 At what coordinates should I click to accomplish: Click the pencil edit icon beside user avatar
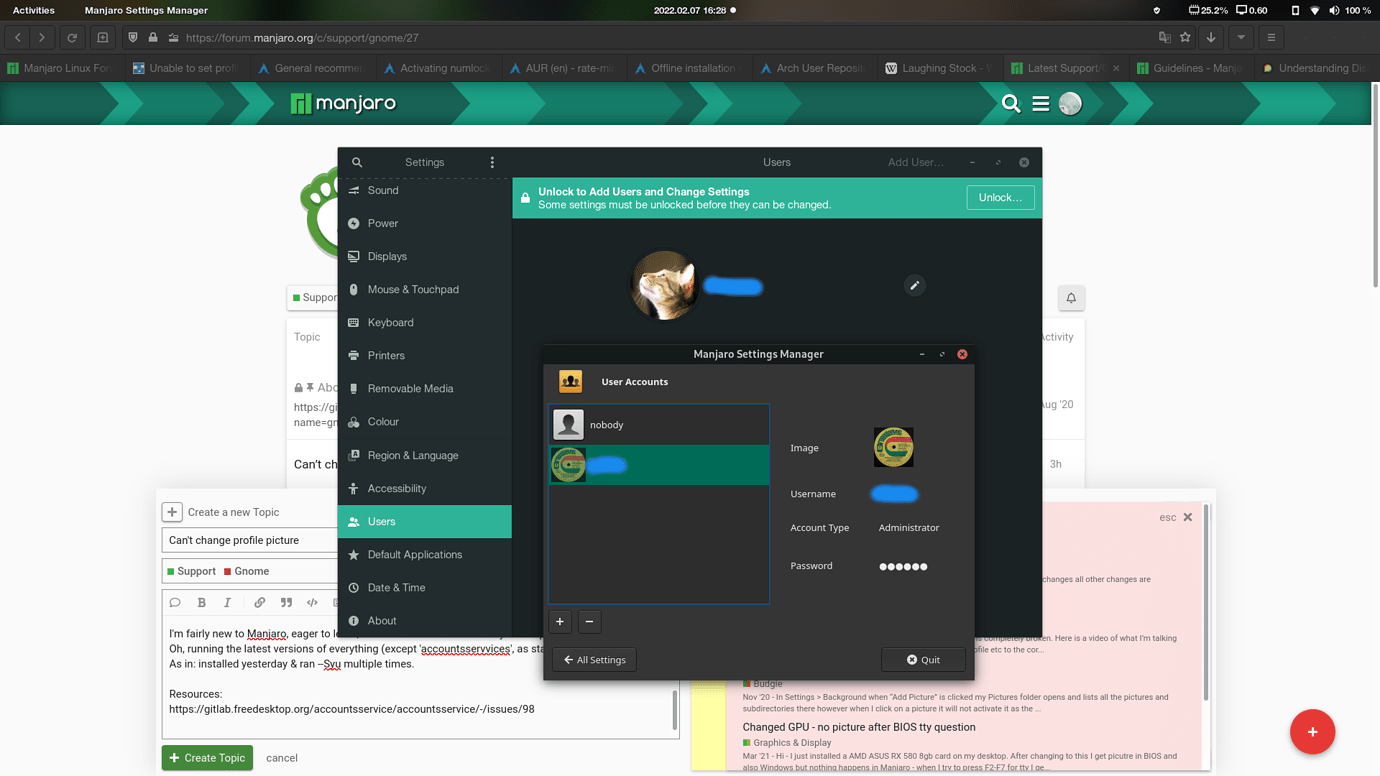(914, 286)
